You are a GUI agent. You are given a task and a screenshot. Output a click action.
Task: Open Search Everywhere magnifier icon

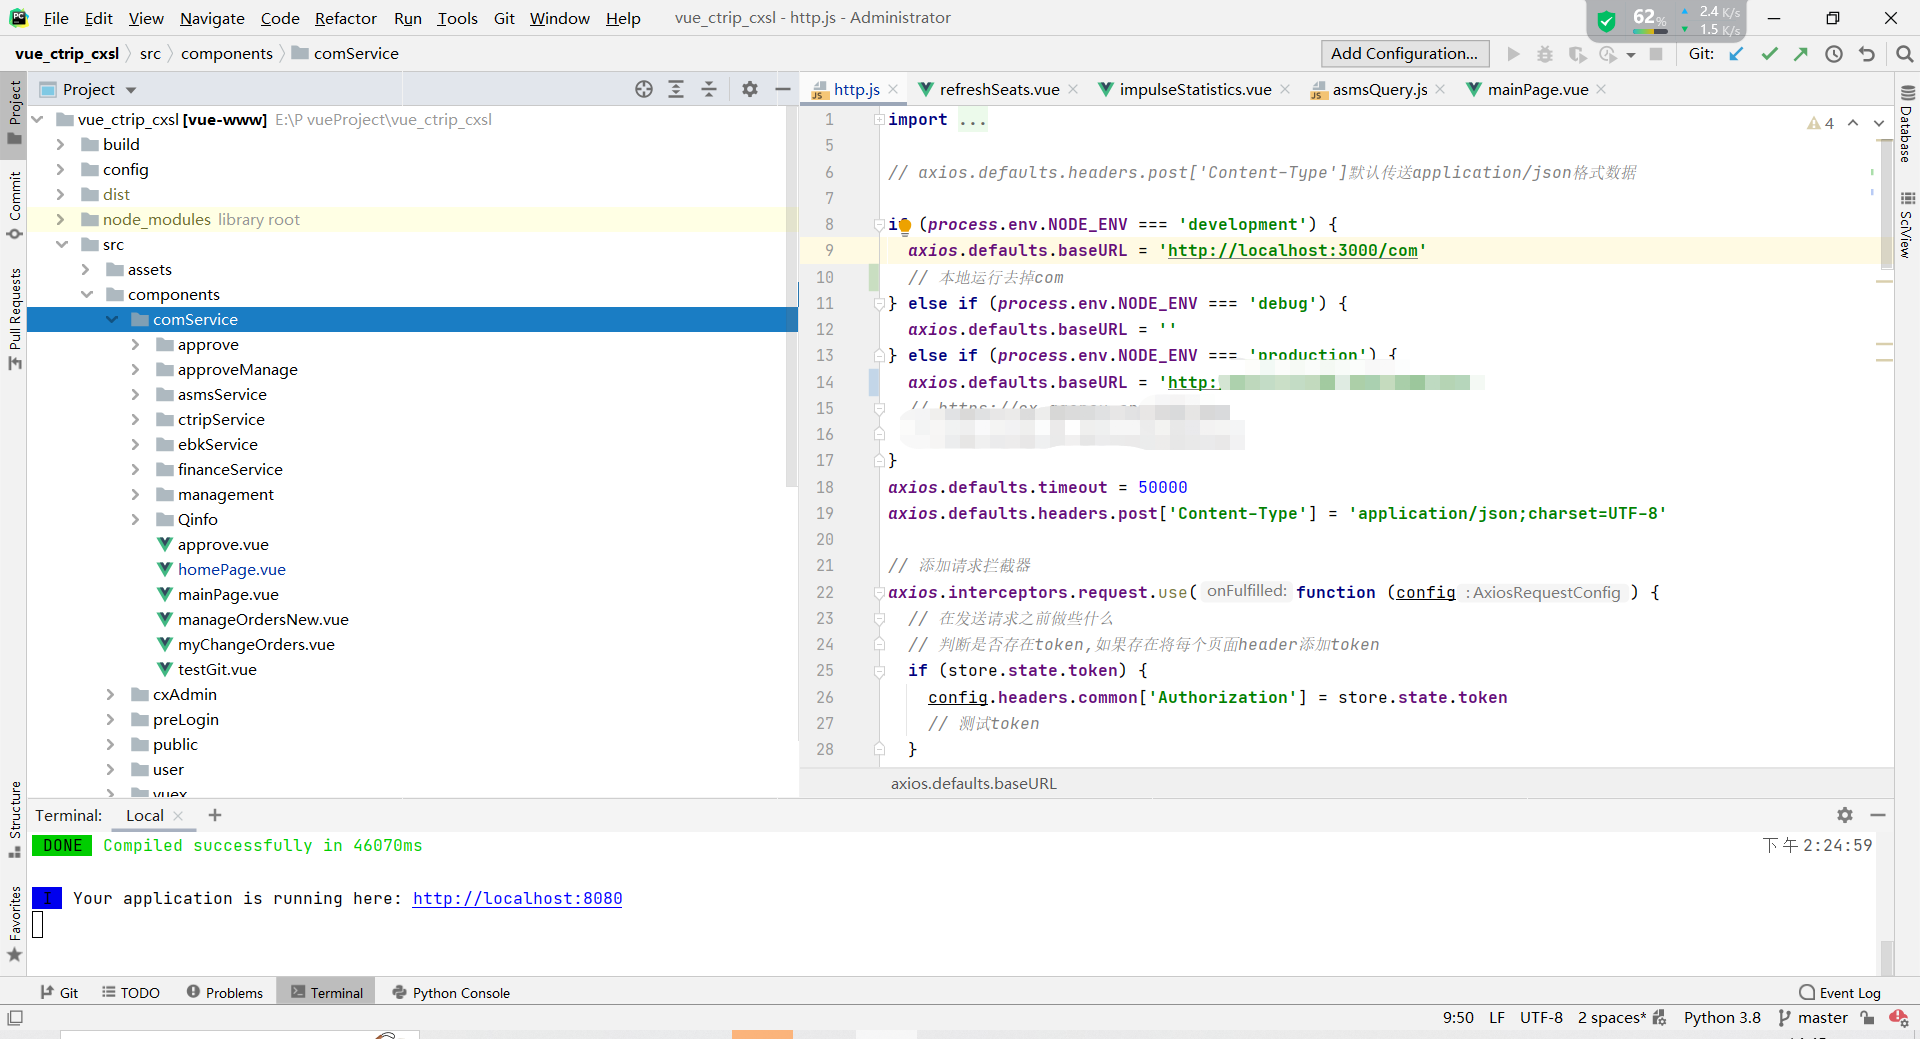(x=1904, y=54)
